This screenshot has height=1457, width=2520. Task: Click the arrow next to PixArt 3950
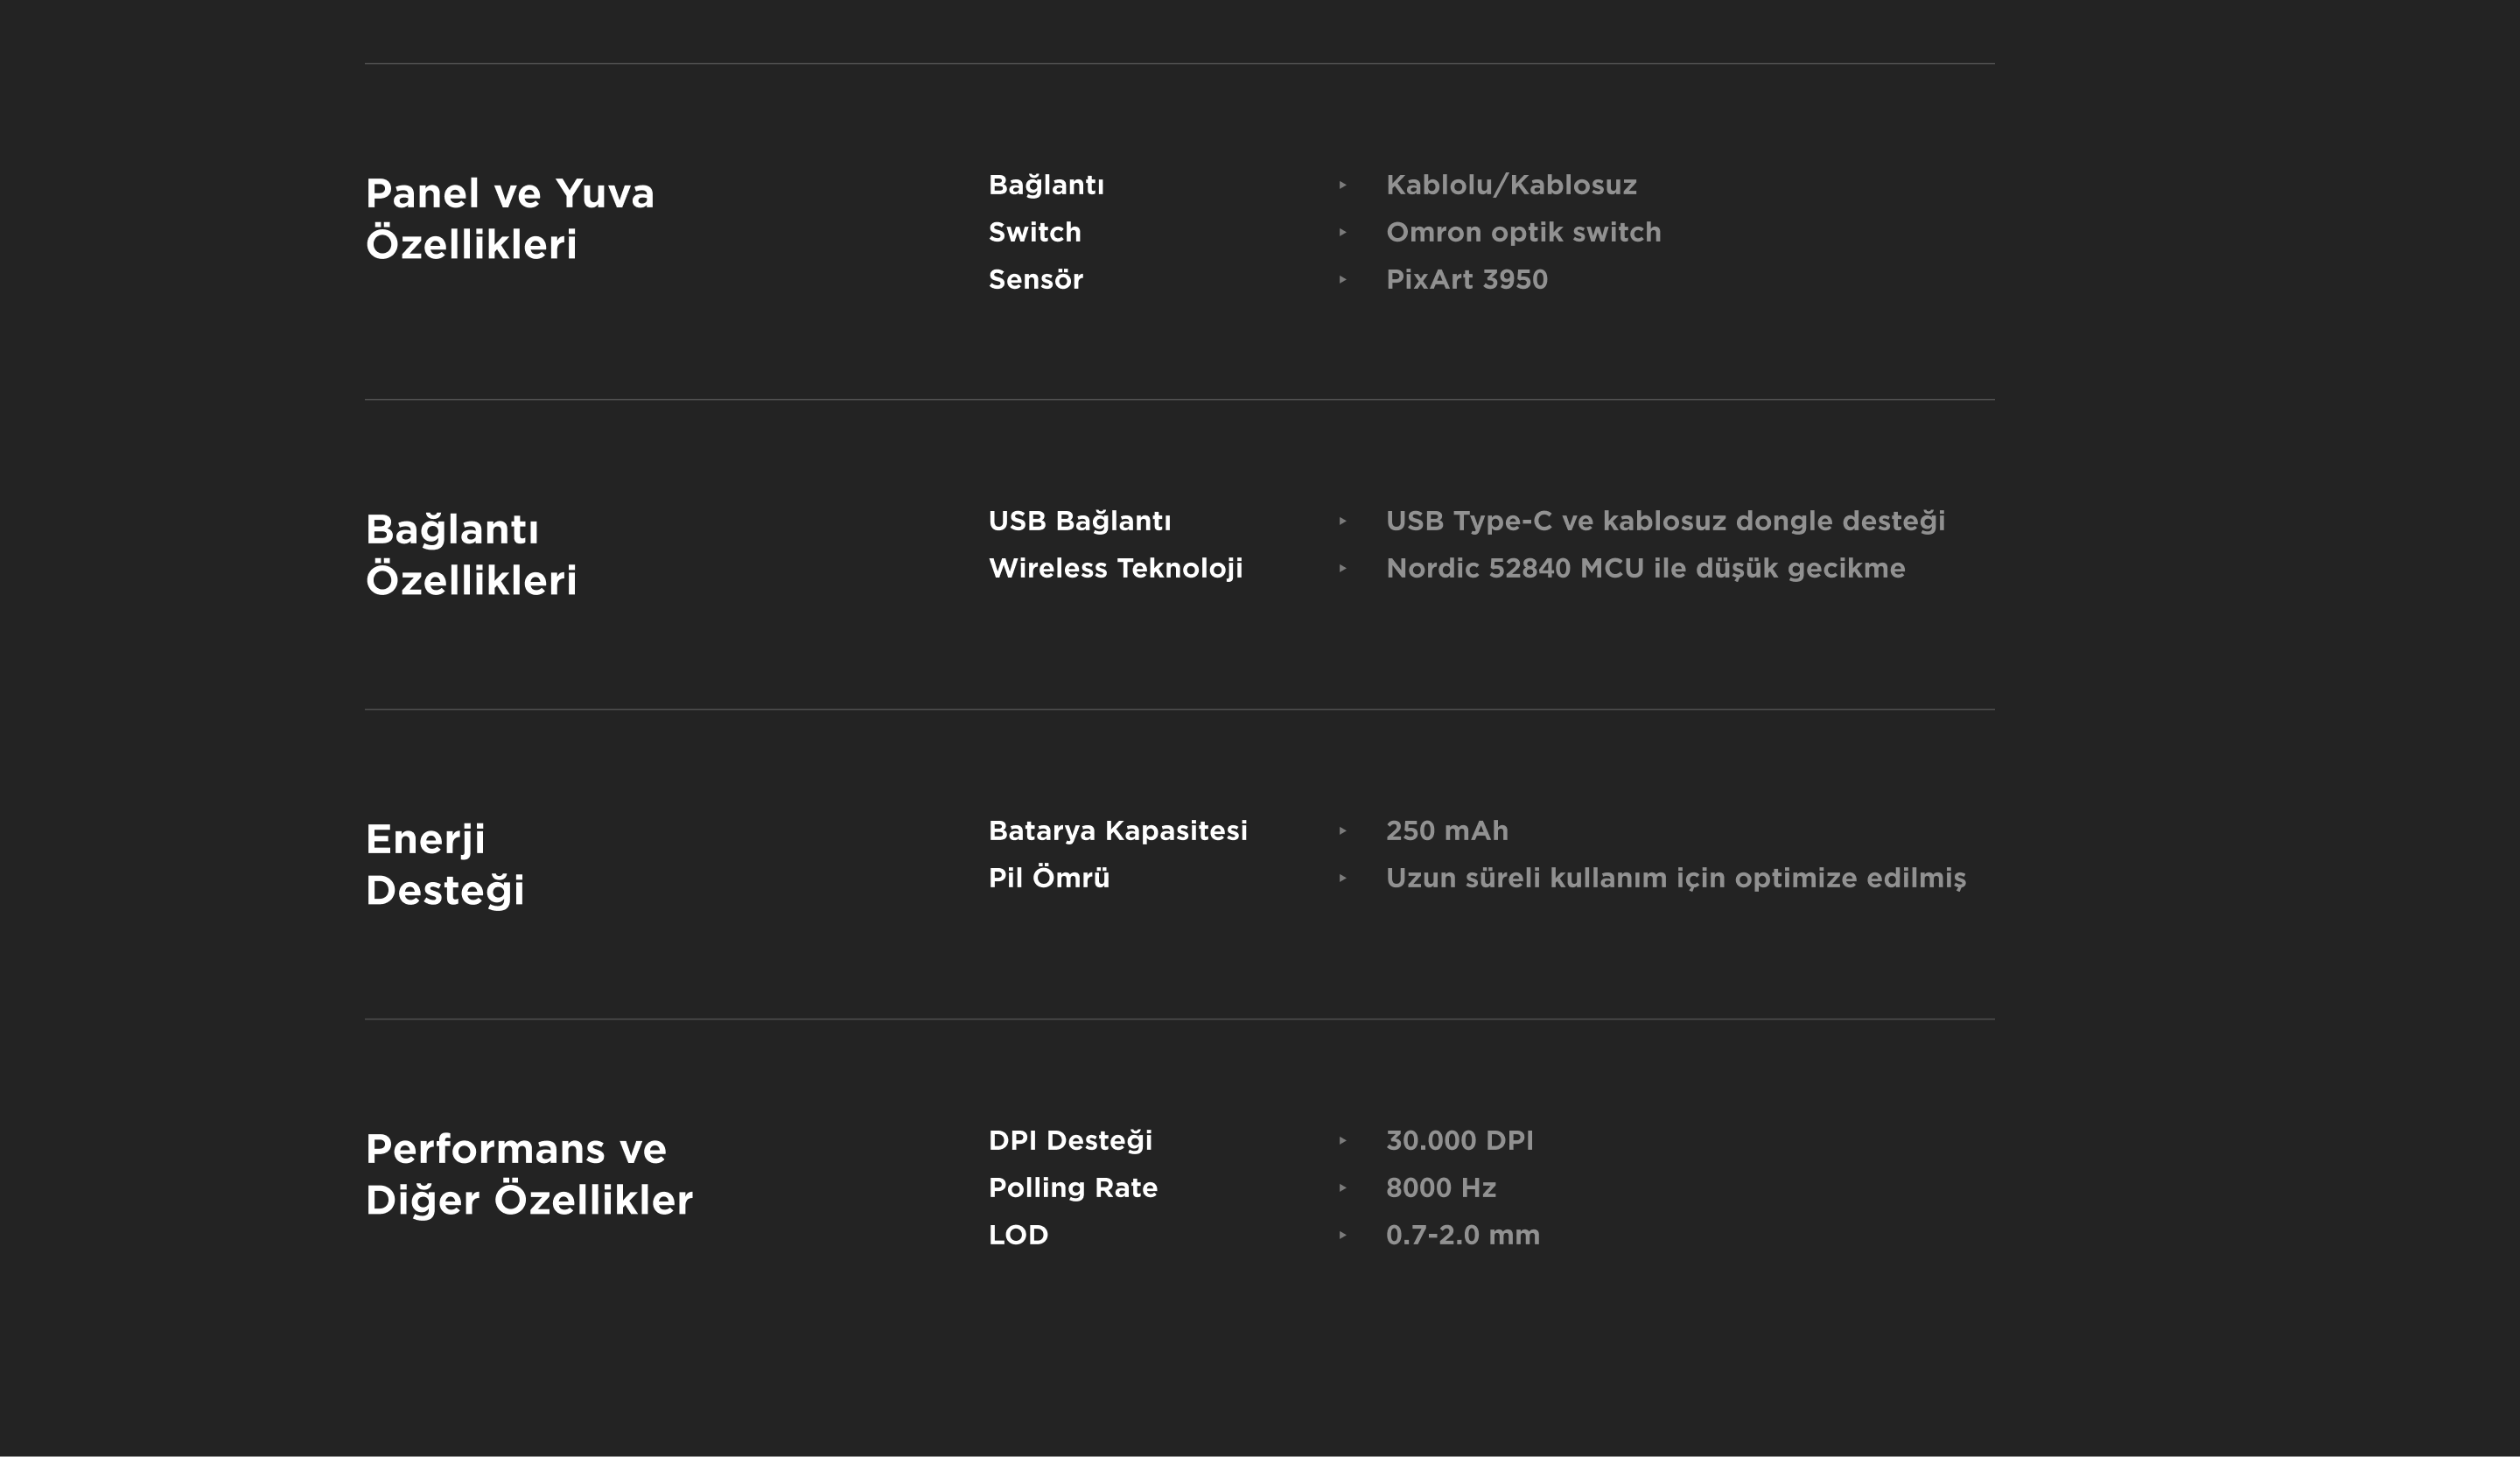pos(1342,279)
